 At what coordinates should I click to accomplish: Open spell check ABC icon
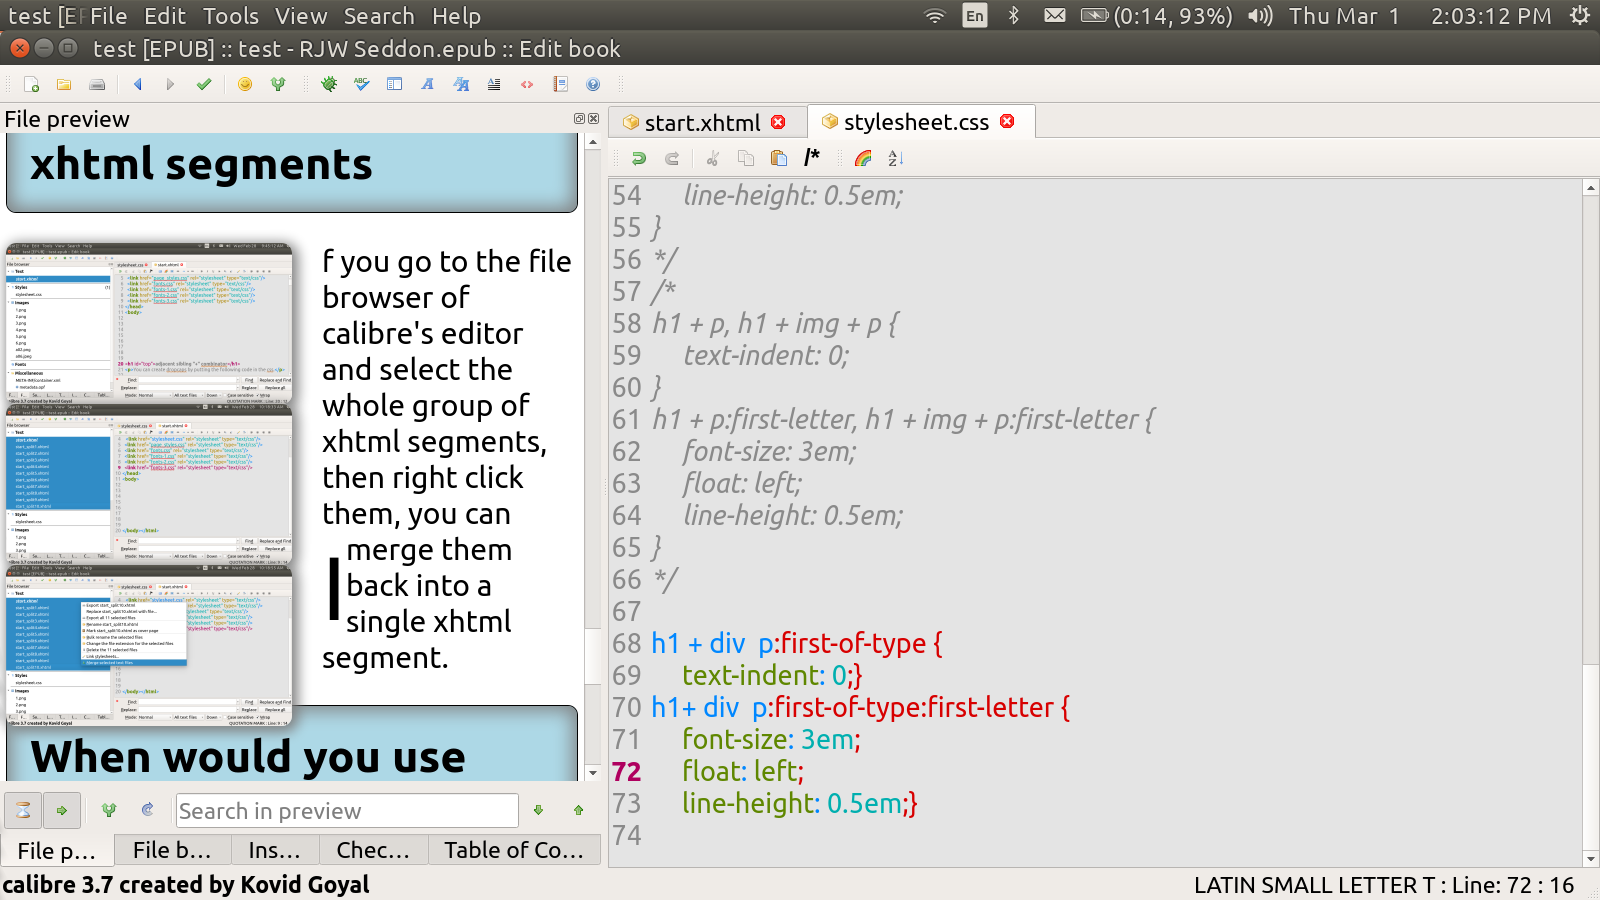tap(362, 85)
